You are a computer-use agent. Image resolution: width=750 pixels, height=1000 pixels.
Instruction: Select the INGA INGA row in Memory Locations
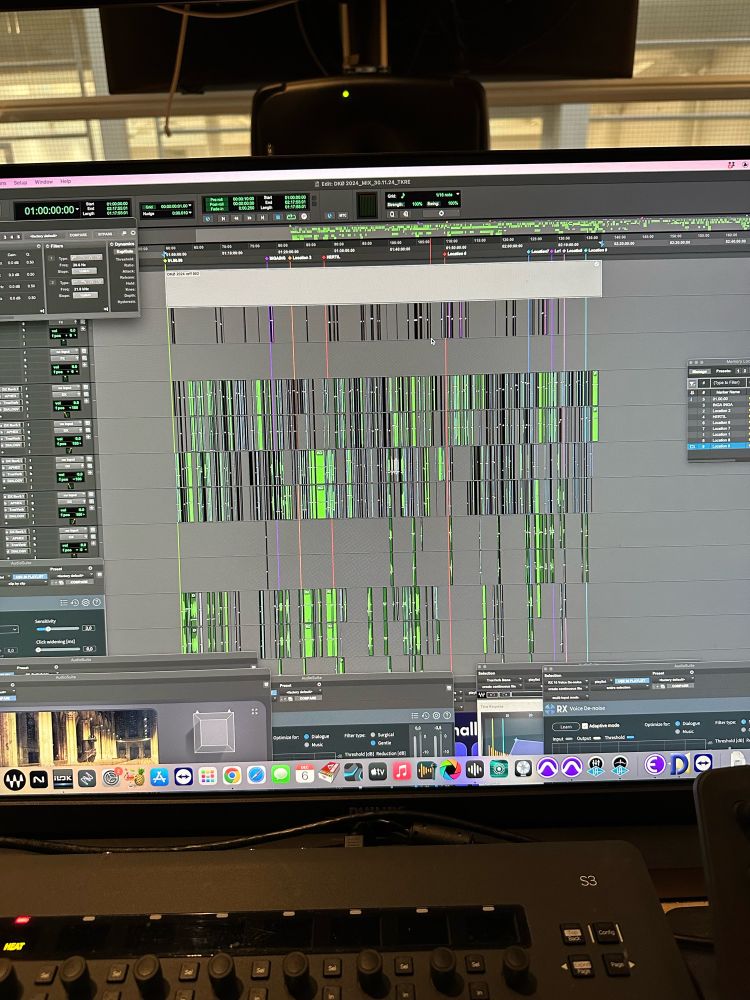719,404
